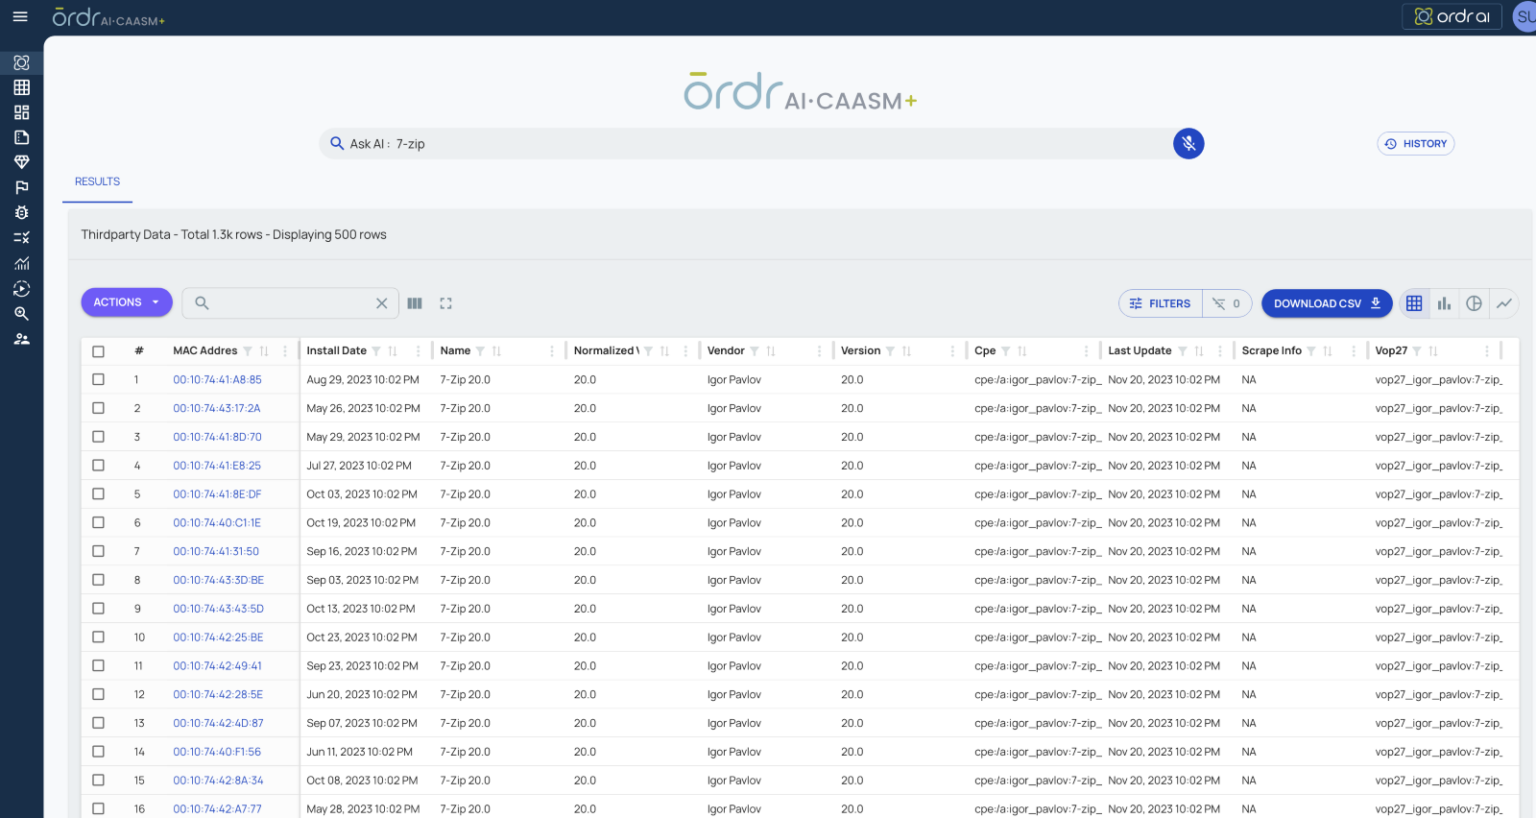1536x818 pixels.
Task: Open the hamburger menu top left
Action: coord(19,17)
